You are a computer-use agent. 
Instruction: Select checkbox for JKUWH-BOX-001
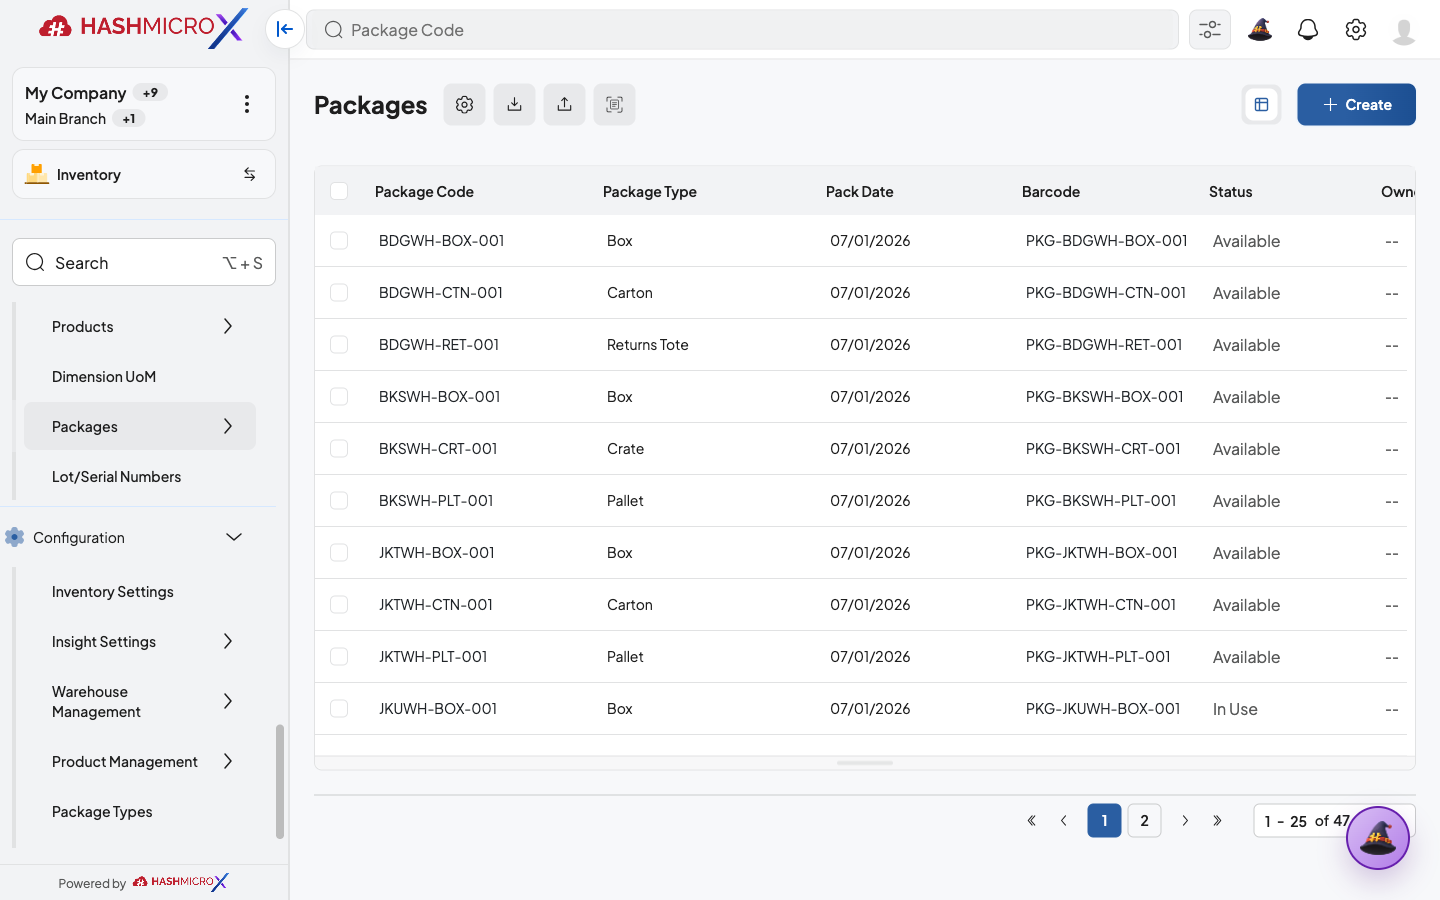[339, 709]
